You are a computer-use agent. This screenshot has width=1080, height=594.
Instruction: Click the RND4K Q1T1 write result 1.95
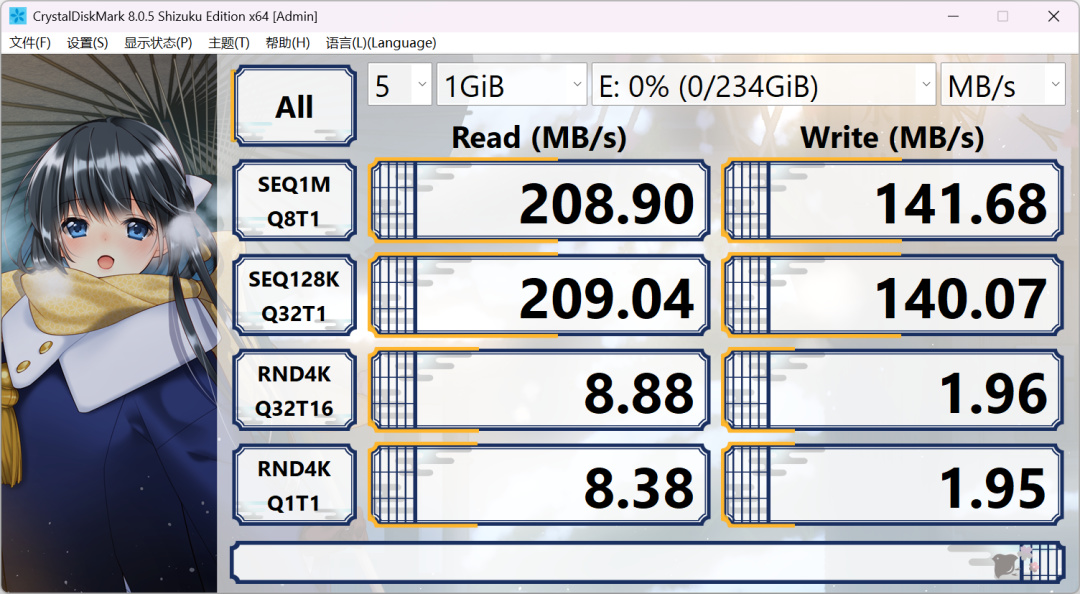(x=893, y=485)
